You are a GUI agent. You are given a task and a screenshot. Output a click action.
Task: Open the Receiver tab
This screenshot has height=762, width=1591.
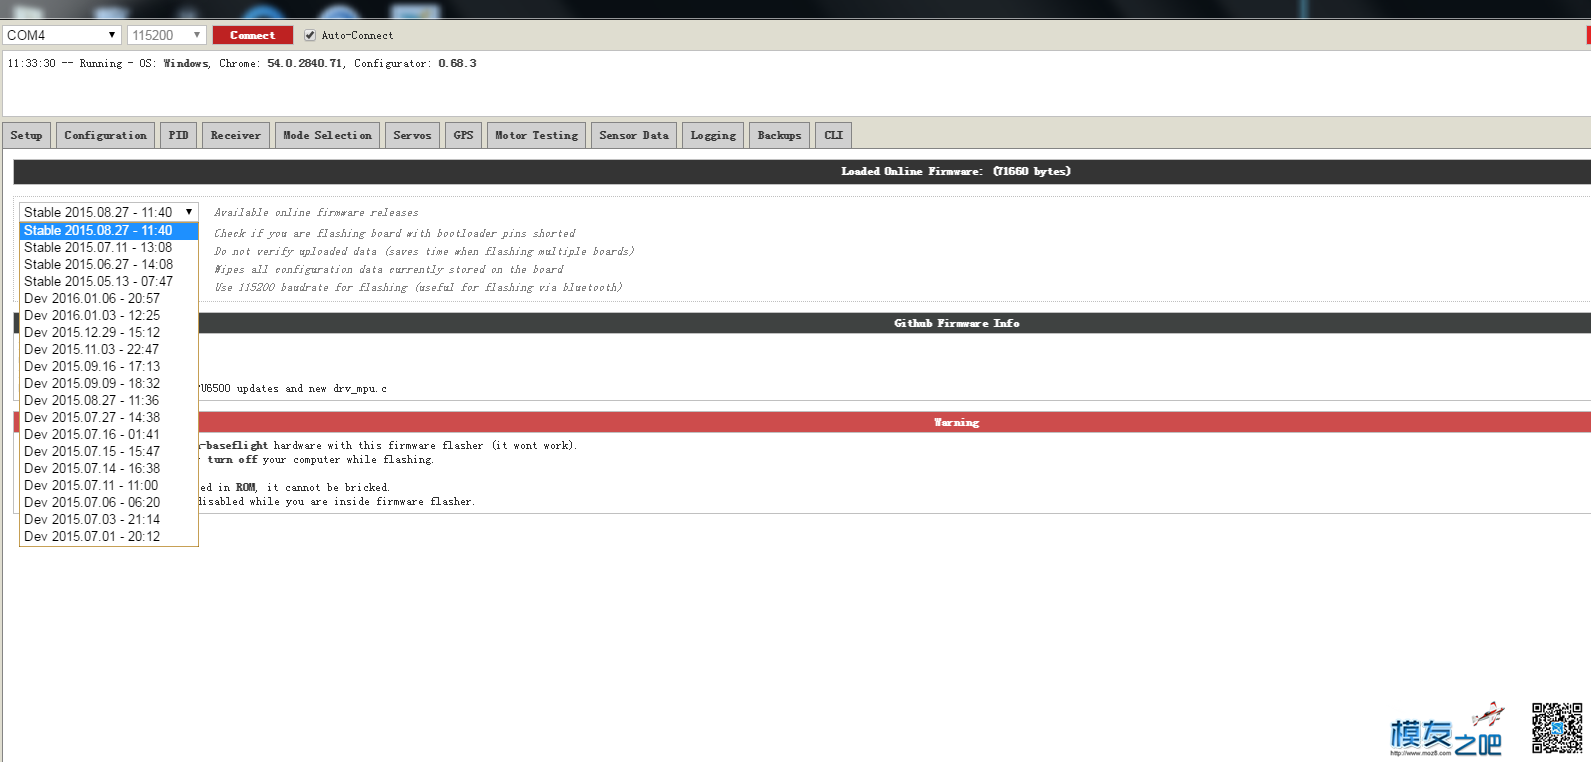236,135
